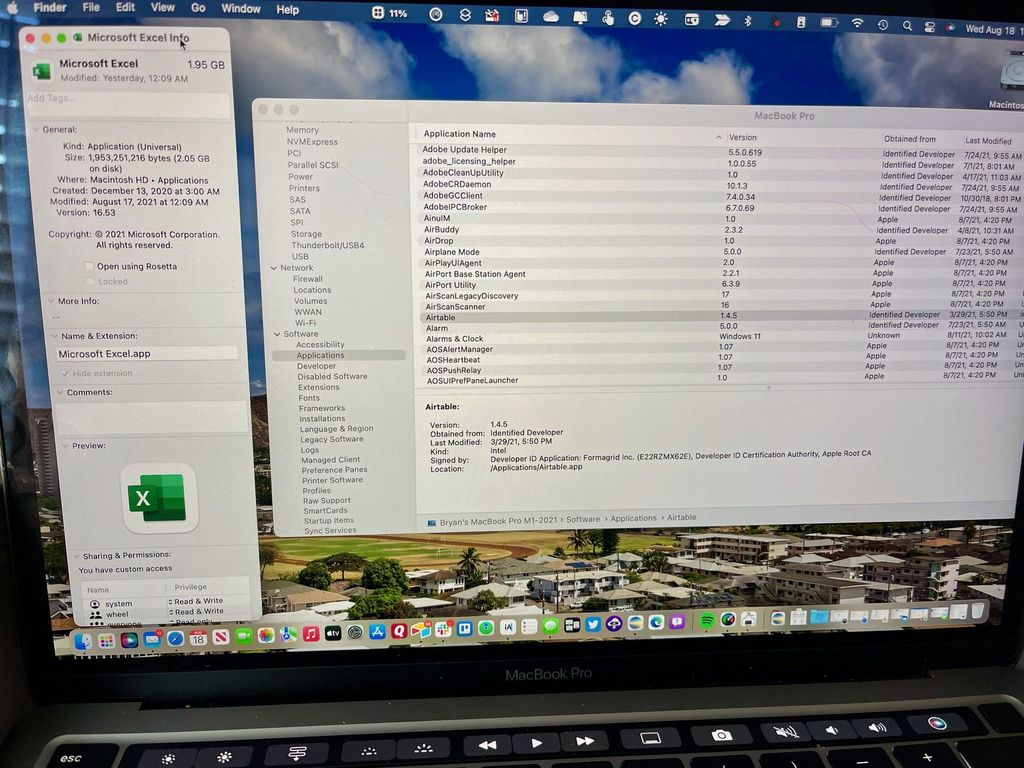Check the Locked checkbox
Screen dimensions: 1024x768
point(89,281)
